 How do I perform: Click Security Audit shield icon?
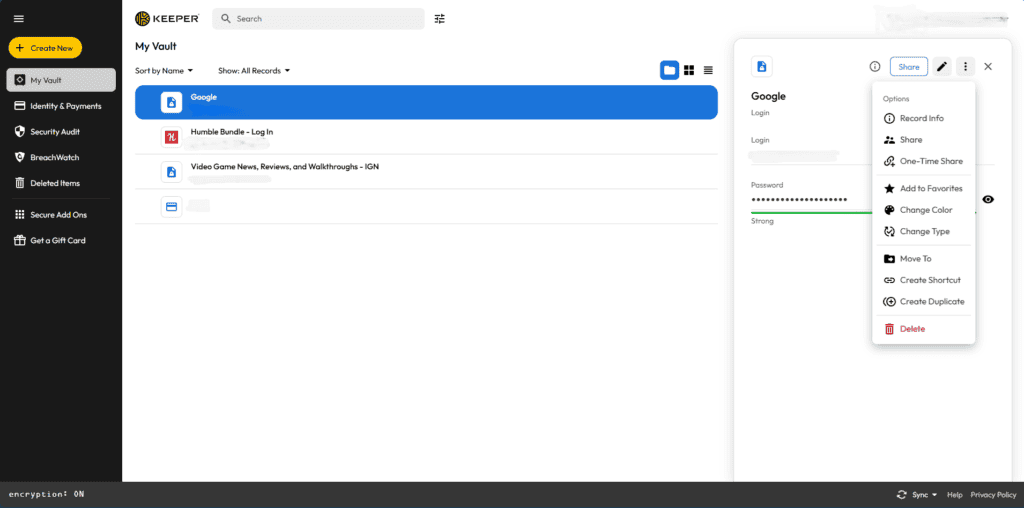(x=20, y=131)
